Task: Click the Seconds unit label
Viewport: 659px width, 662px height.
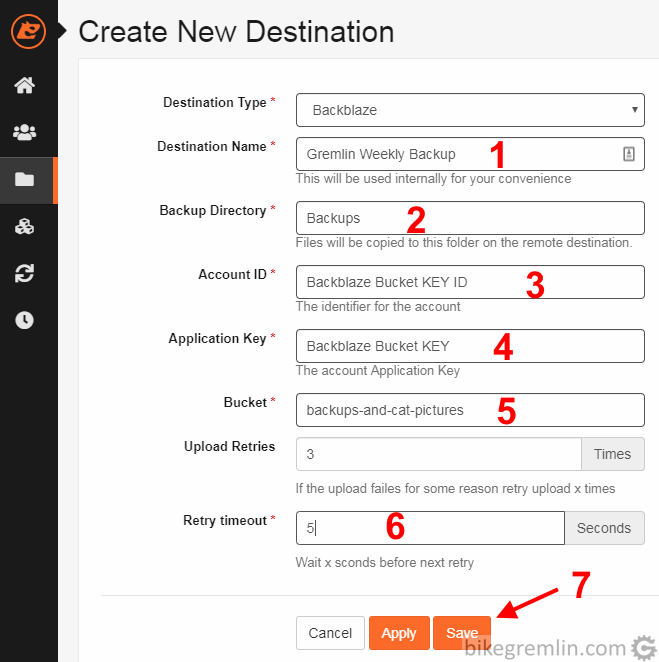Action: pyautogui.click(x=604, y=528)
